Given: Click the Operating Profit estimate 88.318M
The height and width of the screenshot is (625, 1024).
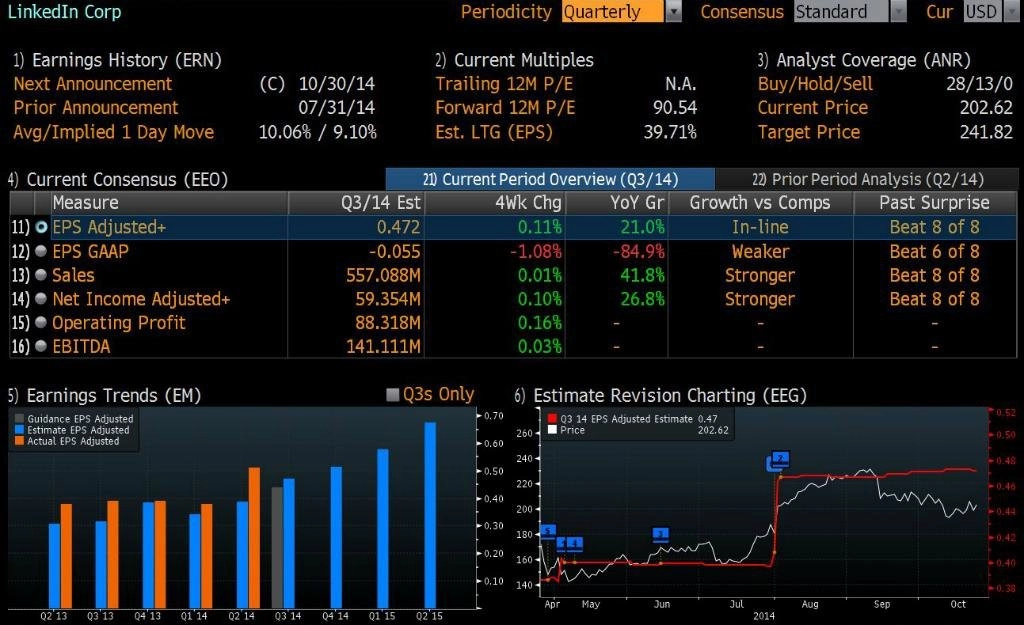Looking at the screenshot, I should 388,323.
